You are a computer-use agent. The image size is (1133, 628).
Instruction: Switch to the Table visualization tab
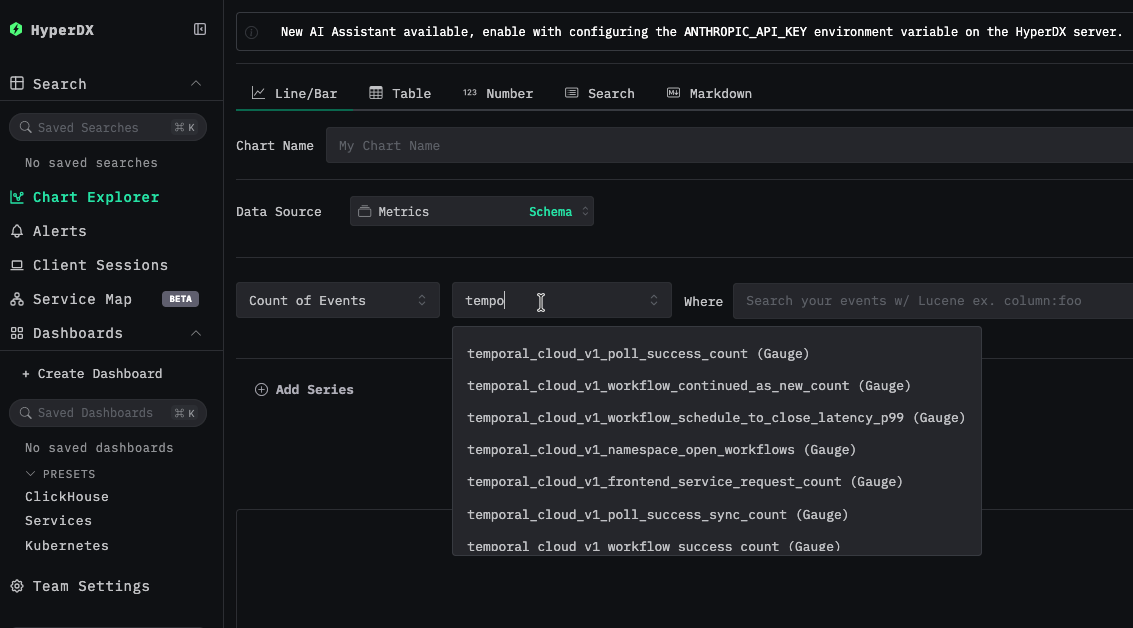click(x=400, y=93)
